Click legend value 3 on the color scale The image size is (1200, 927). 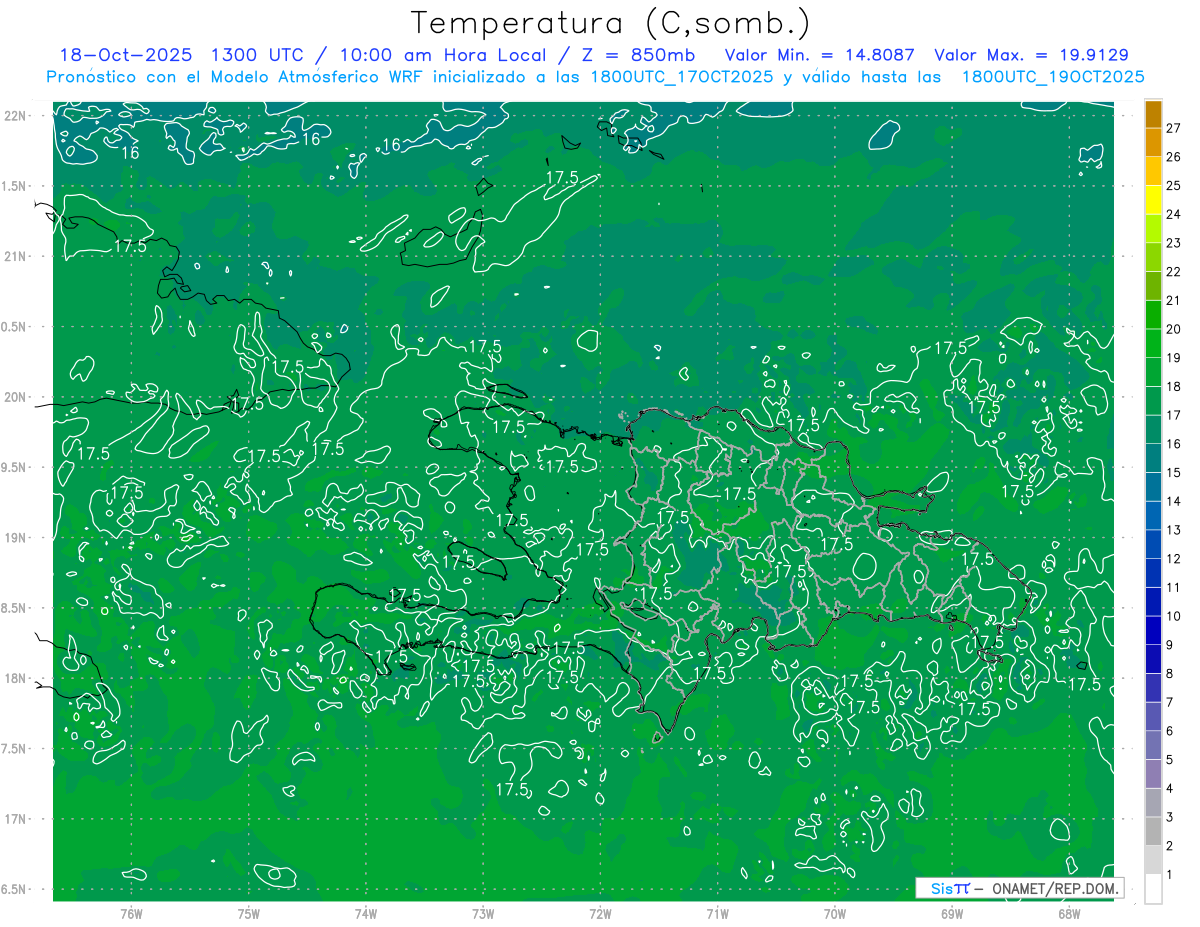coord(1170,817)
